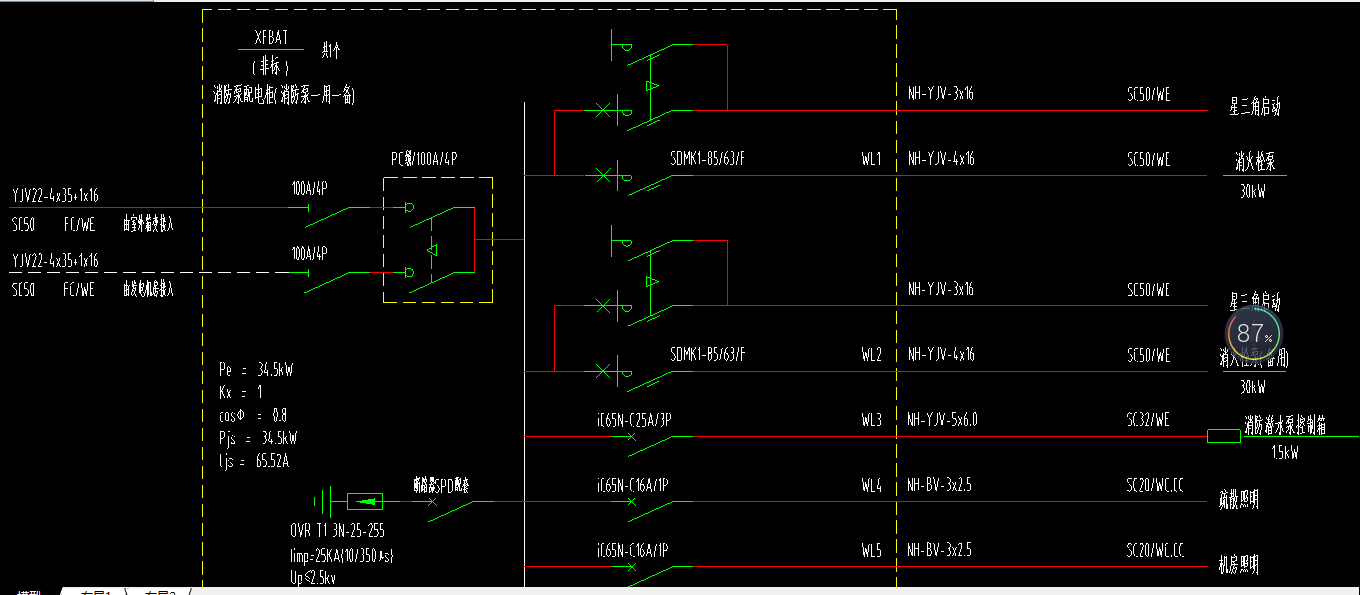Select the WL4 circuit number

872,485
